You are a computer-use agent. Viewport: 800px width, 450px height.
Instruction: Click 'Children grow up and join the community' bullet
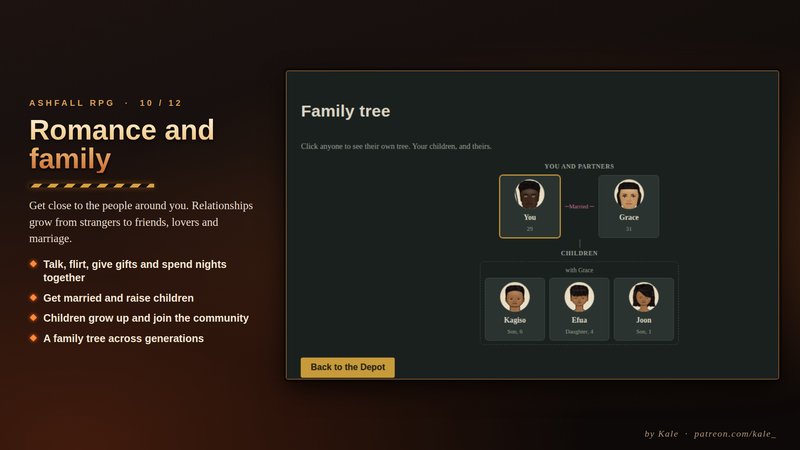click(146, 318)
